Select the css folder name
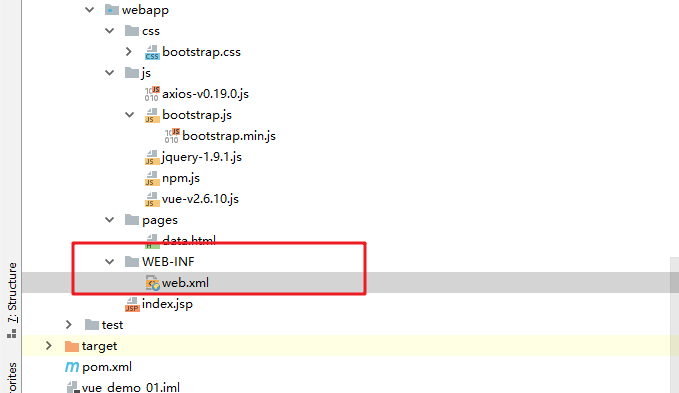Viewport: 679px width, 393px height. pyautogui.click(x=151, y=31)
